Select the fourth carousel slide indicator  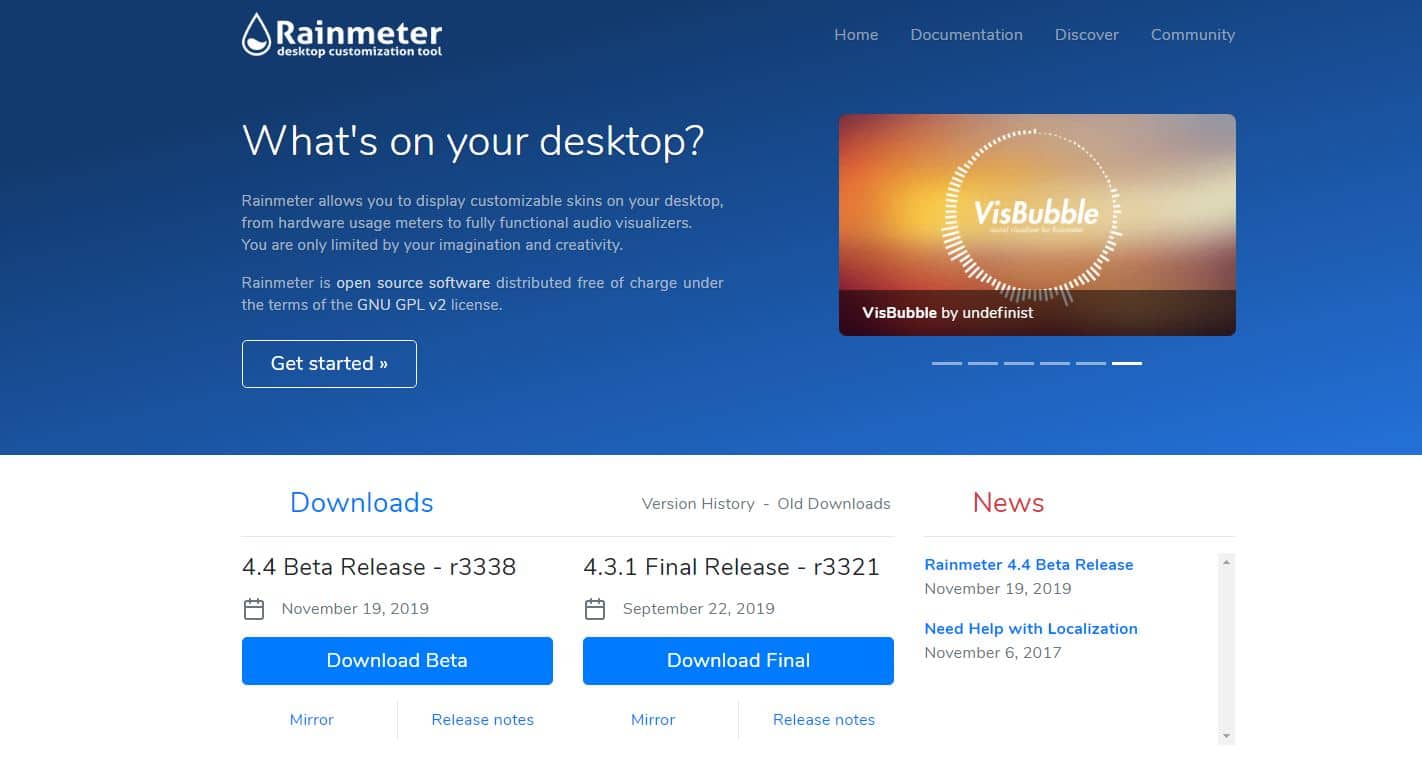click(1055, 363)
